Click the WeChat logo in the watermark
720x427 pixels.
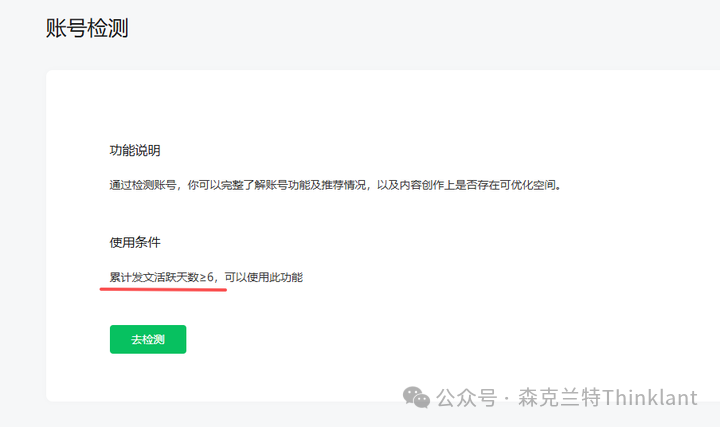pos(416,397)
